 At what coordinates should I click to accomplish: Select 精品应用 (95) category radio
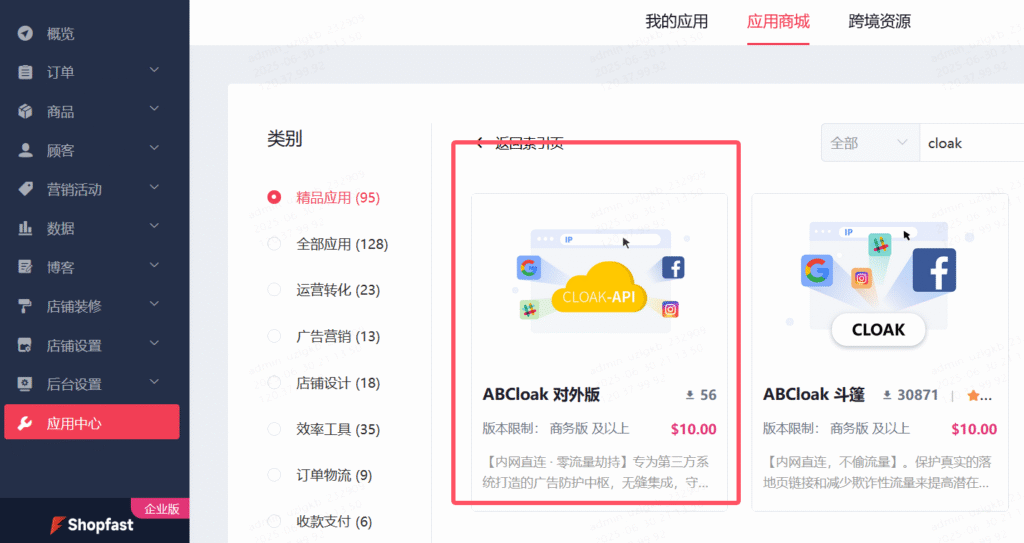(274, 197)
